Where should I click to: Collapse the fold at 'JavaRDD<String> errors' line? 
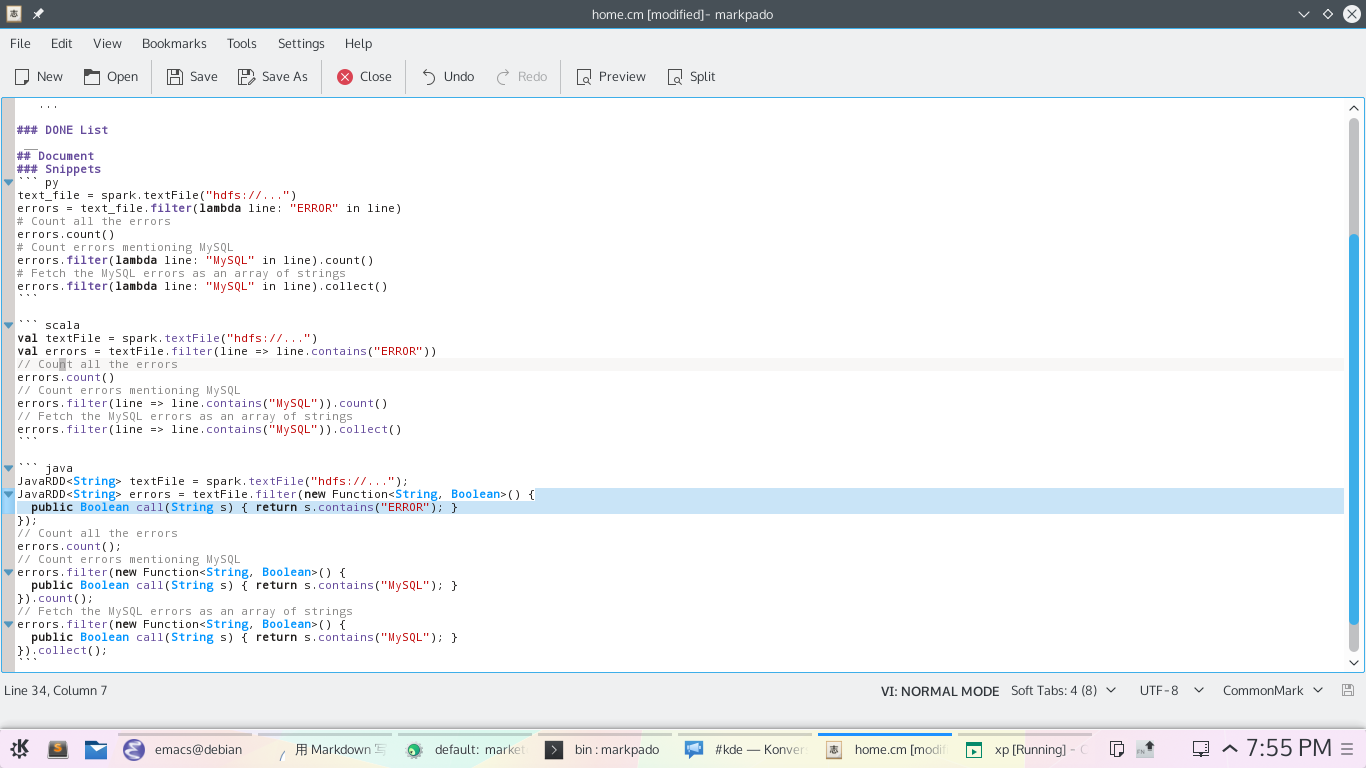(x=8, y=494)
